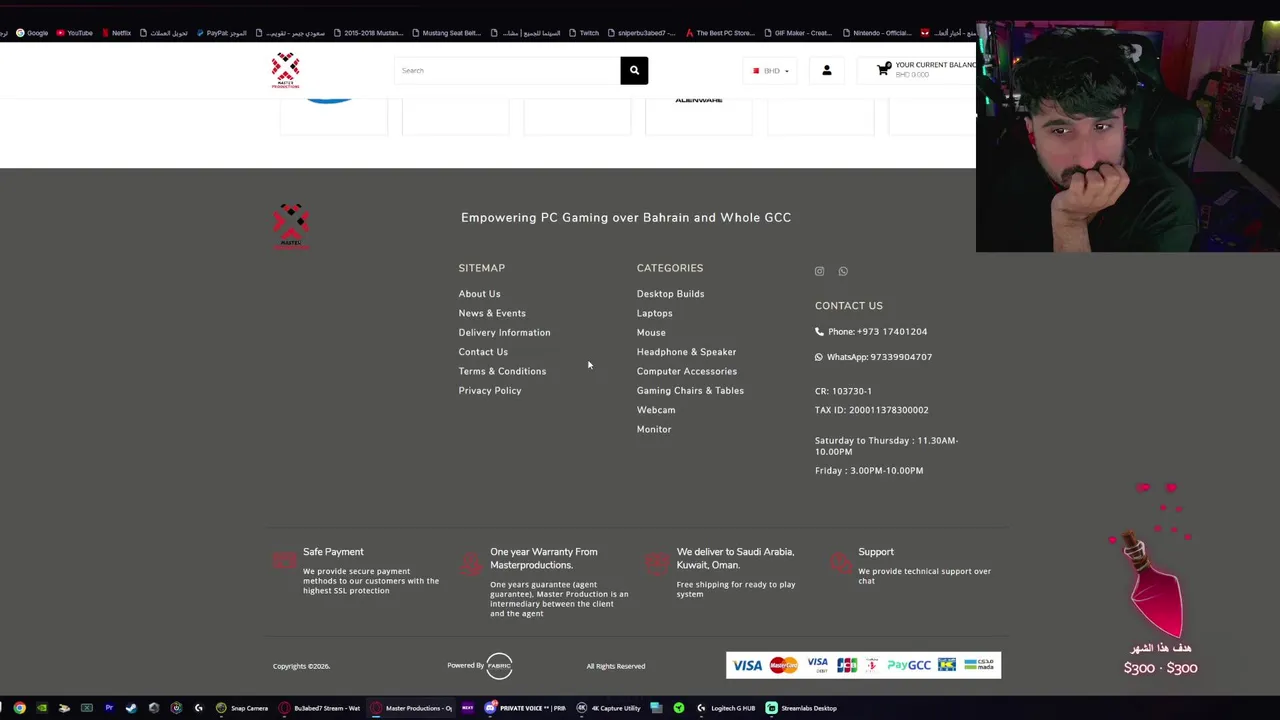Screen dimensions: 1280x720
Task: Browse the Gaming Chairs & Tables category
Action: point(690,391)
